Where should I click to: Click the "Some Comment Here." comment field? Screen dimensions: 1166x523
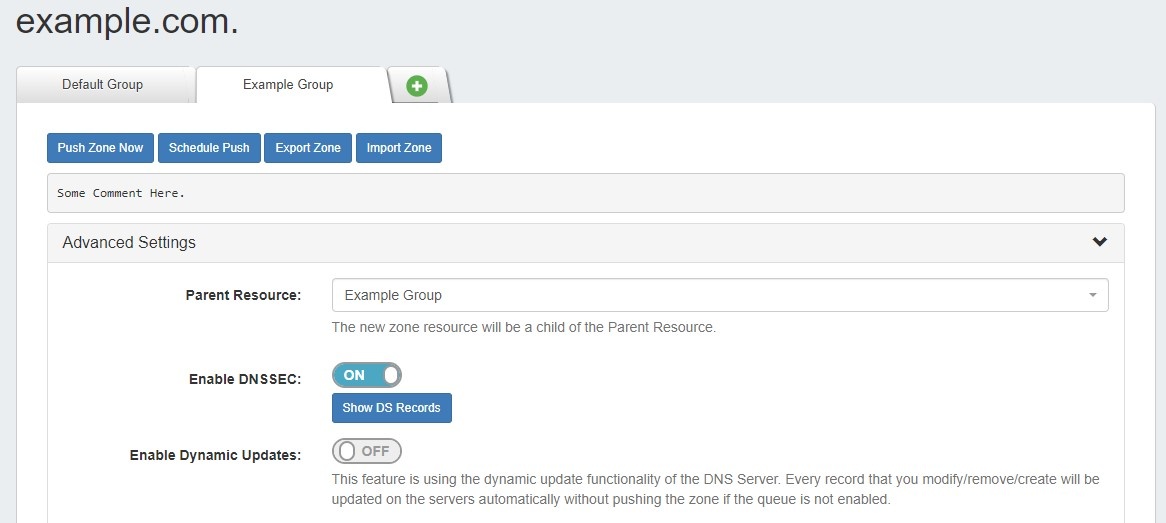tap(585, 193)
